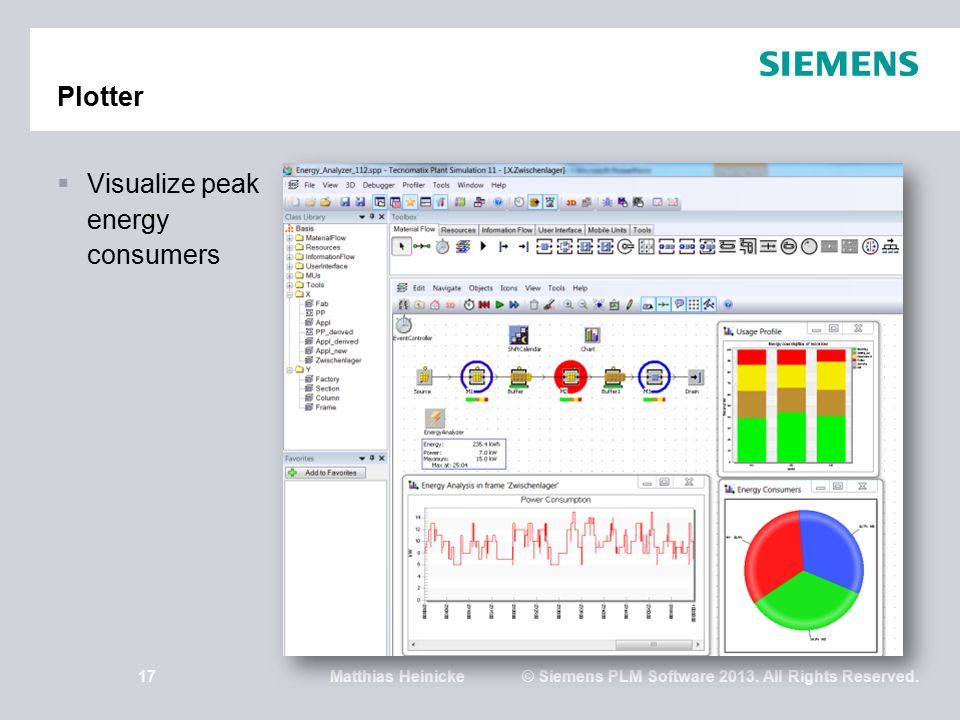Viewport: 960px width, 720px height.
Task: Select the PP_derived item in the tree
Action: pos(334,332)
